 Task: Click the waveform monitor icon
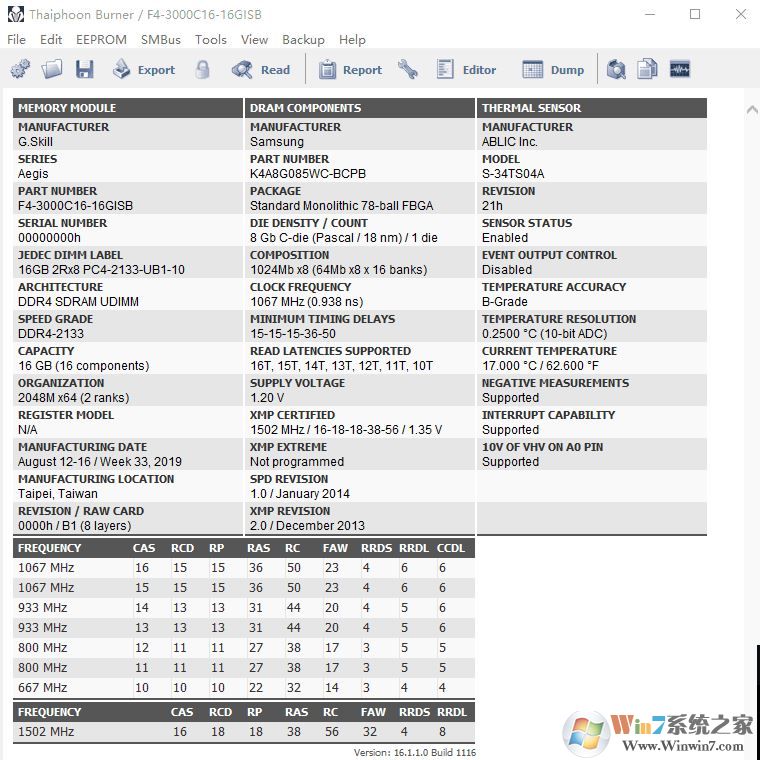click(x=680, y=69)
